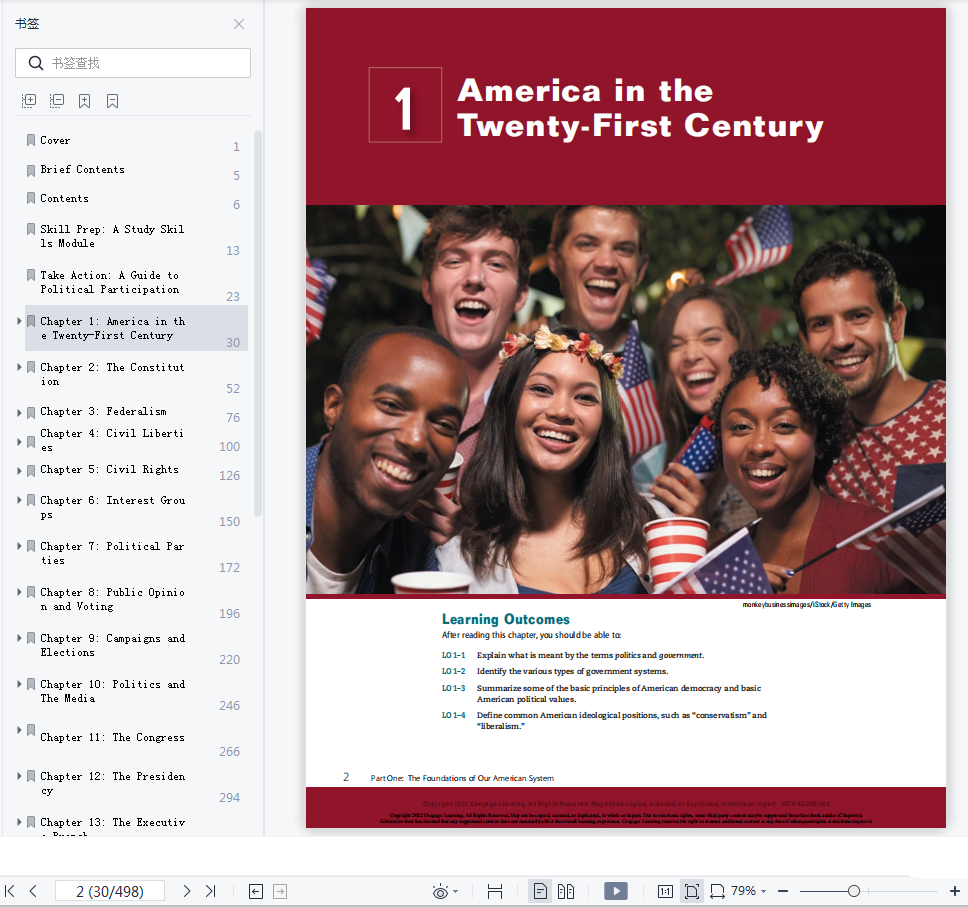Zoom in with the plus button
Viewport: 968px width, 908px height.
coord(954,891)
